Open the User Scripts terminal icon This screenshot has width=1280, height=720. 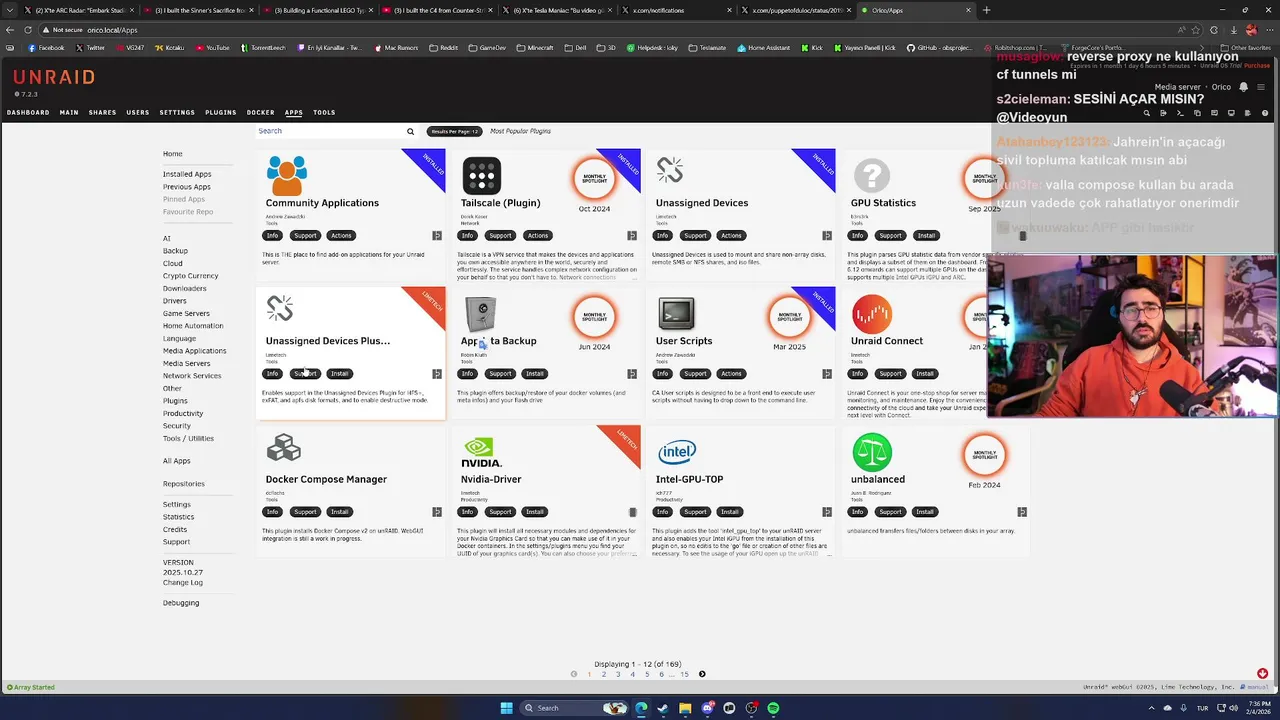click(x=676, y=314)
